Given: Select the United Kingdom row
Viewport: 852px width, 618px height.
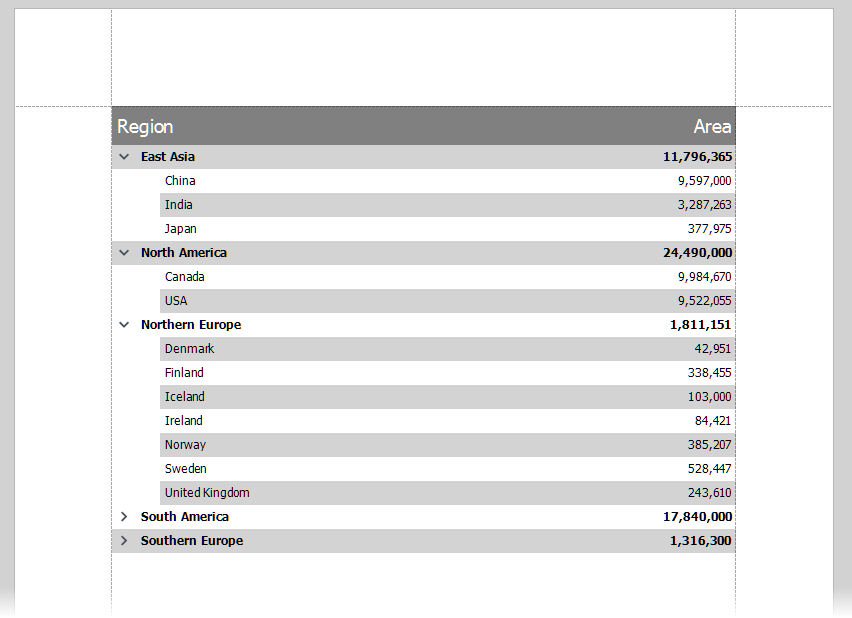Looking at the screenshot, I should pos(447,493).
